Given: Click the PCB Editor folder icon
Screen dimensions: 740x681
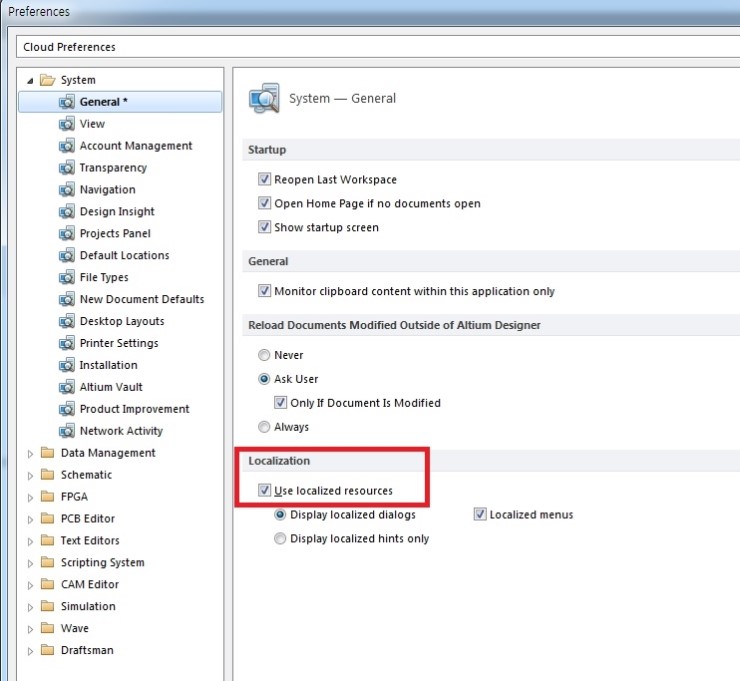Looking at the screenshot, I should (47, 518).
